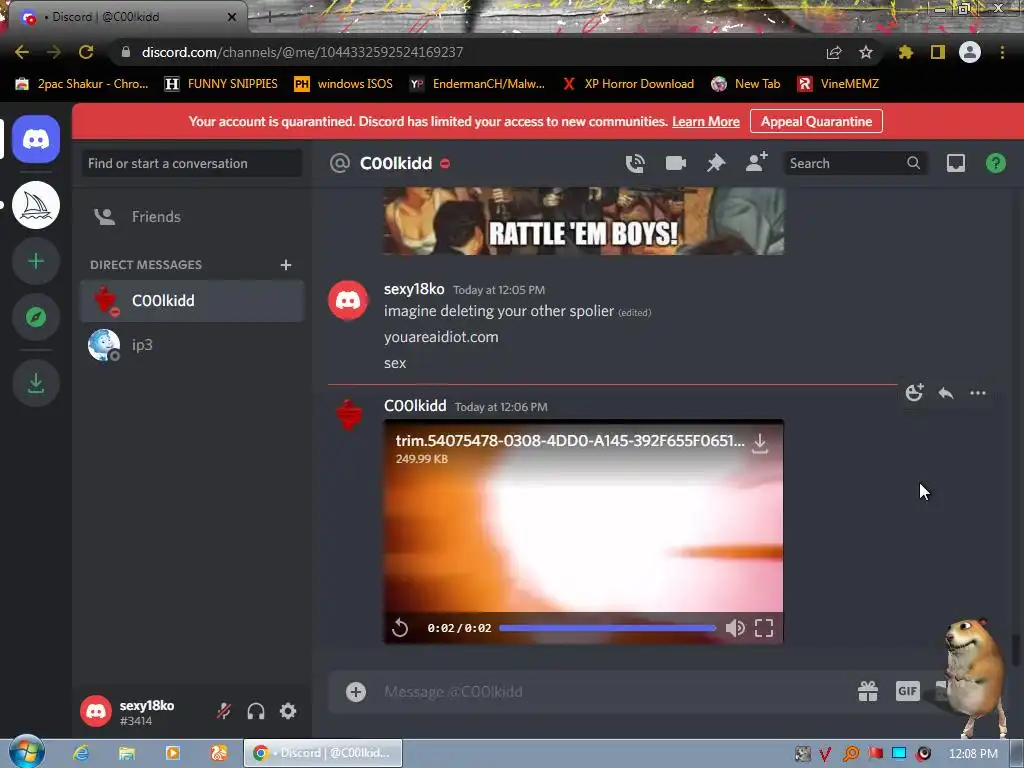
Task: Open Internet Explorer taskbar icon
Action: (81, 753)
